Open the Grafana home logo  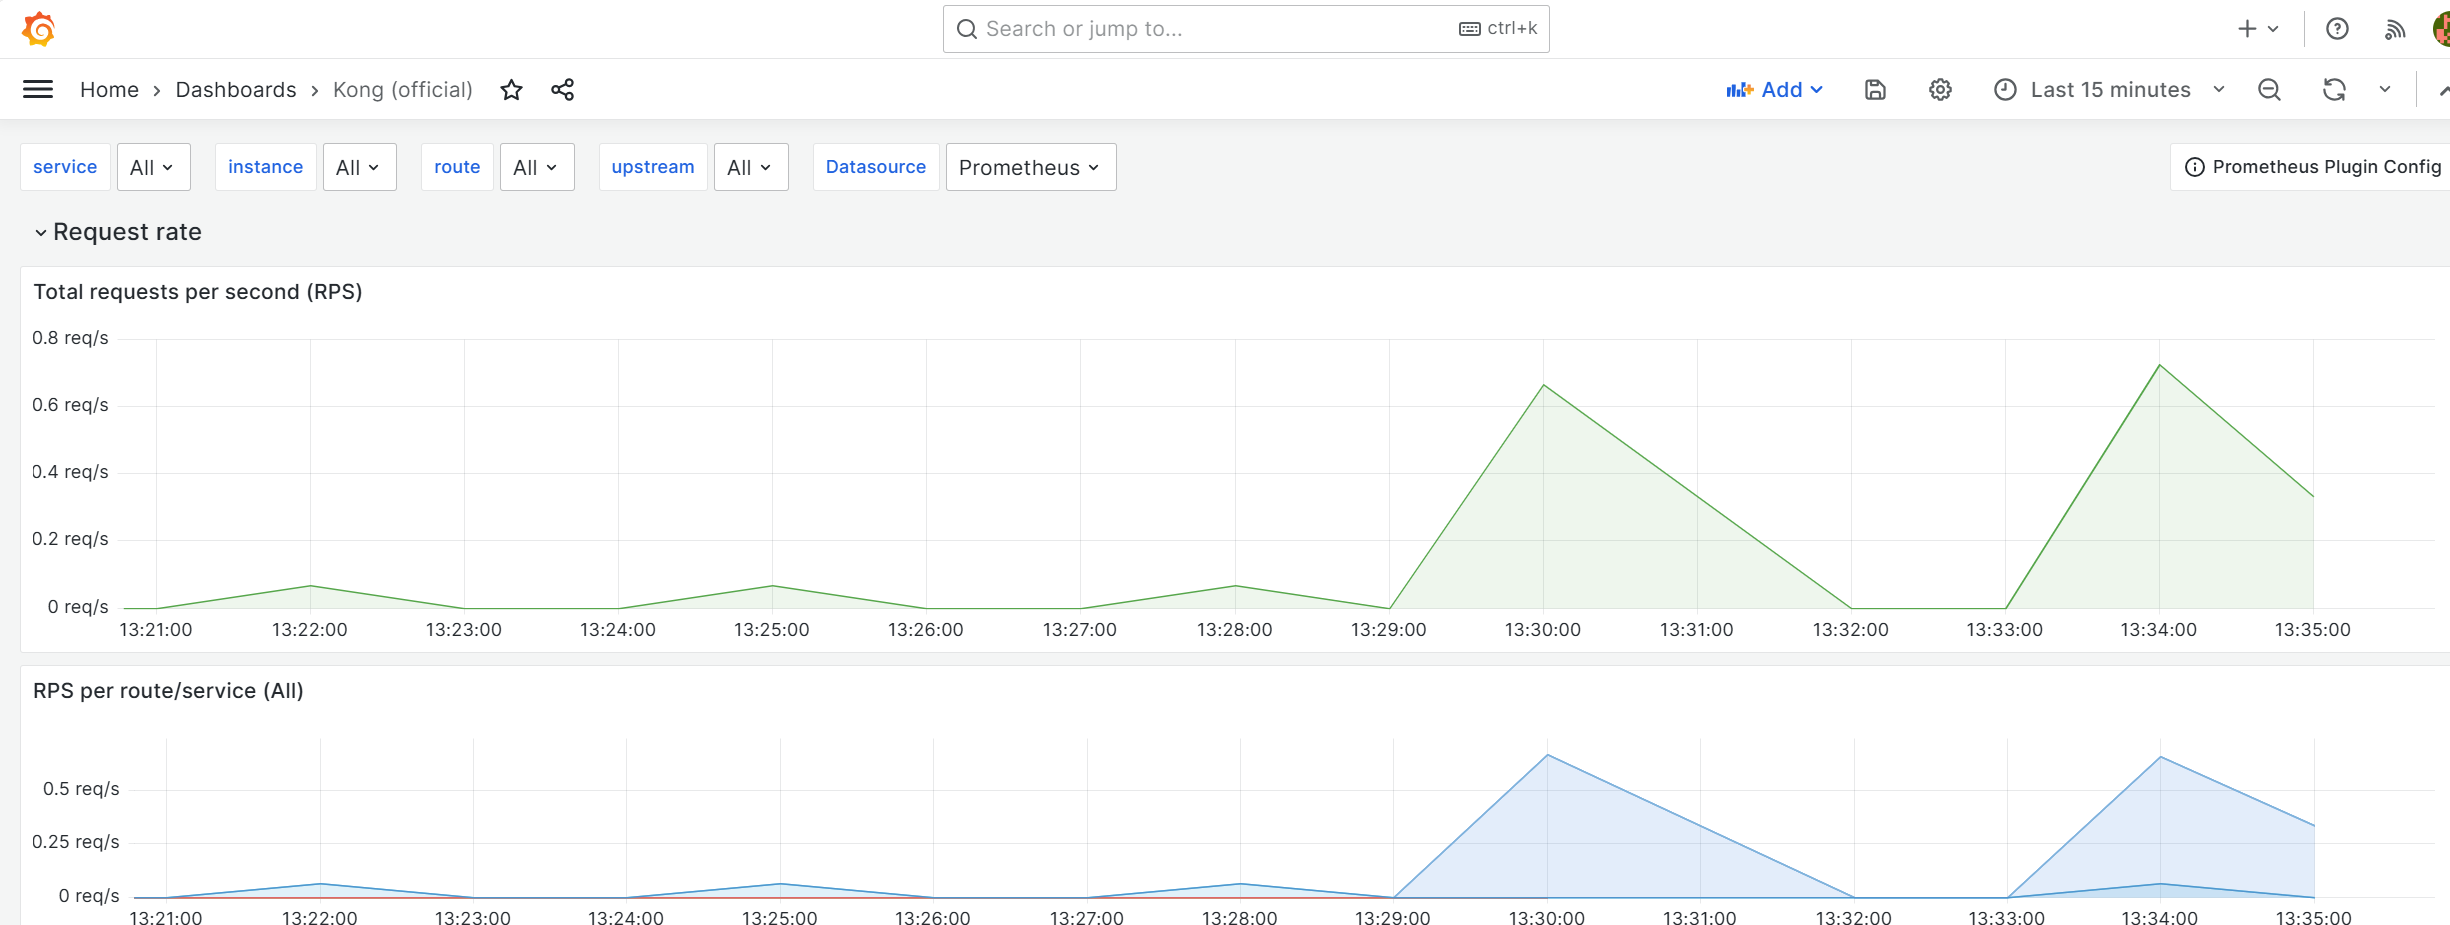pos(38,29)
